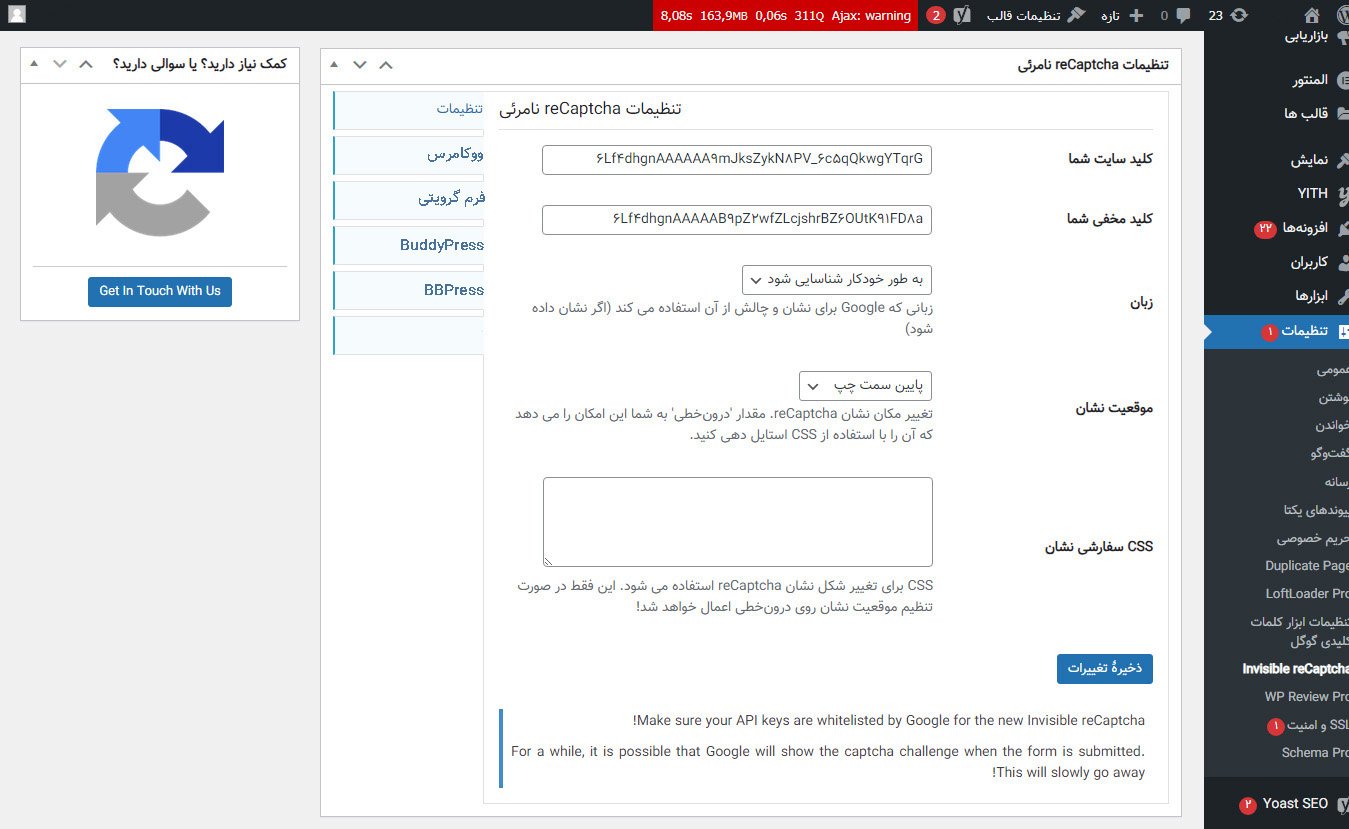Focus the کلید سایت شما key field
The image size is (1349, 829).
pyautogui.click(x=737, y=160)
